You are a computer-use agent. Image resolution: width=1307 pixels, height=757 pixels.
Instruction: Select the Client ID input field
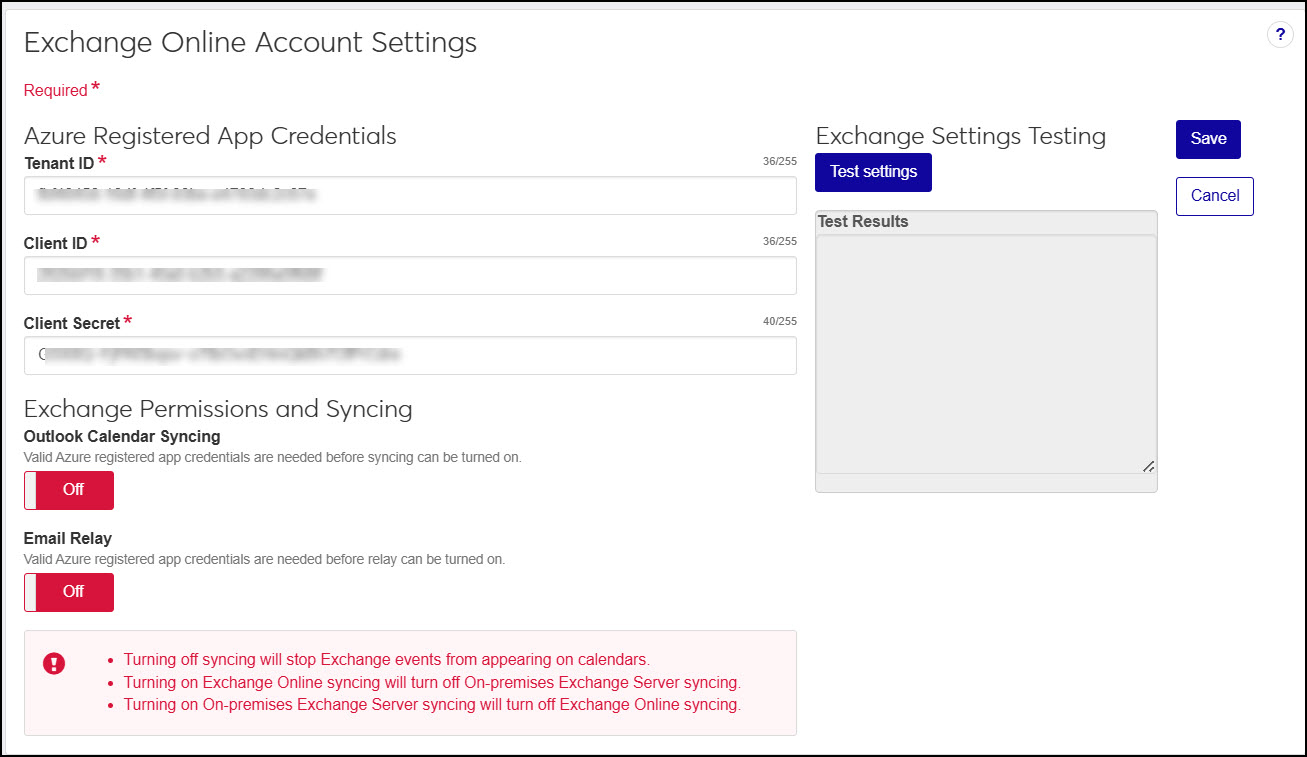coord(410,275)
